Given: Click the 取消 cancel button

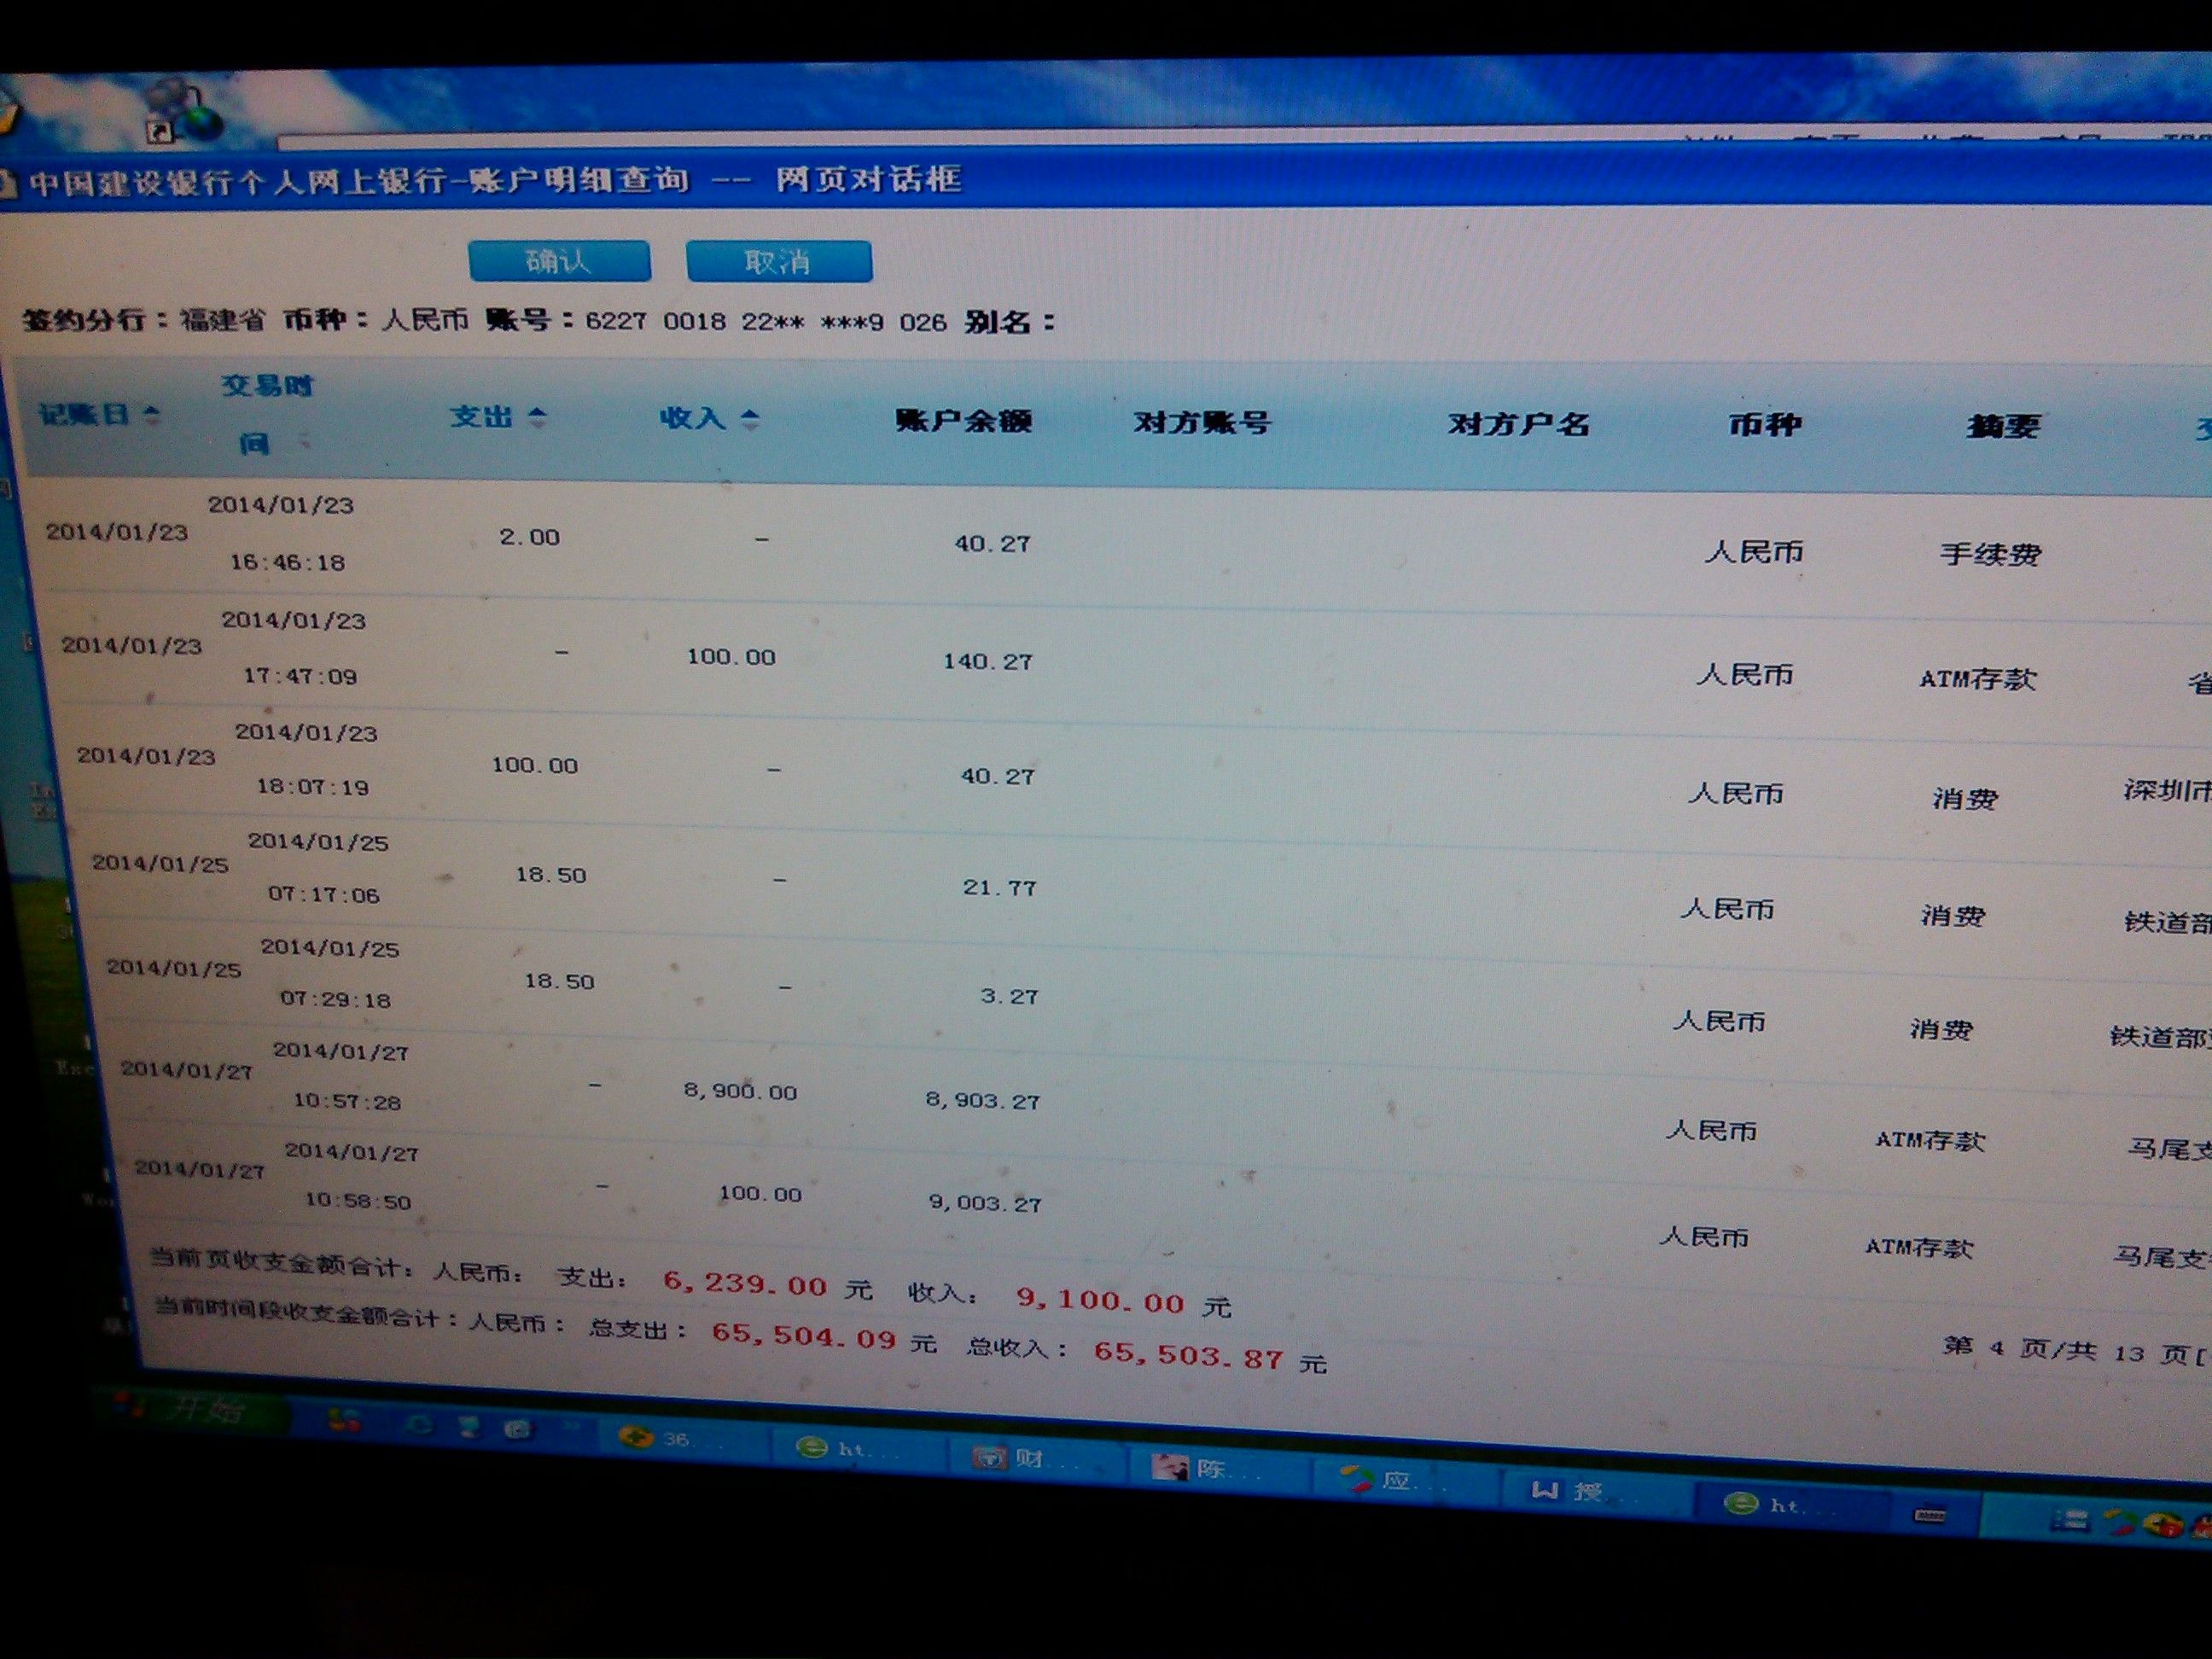Looking at the screenshot, I should click(x=778, y=262).
